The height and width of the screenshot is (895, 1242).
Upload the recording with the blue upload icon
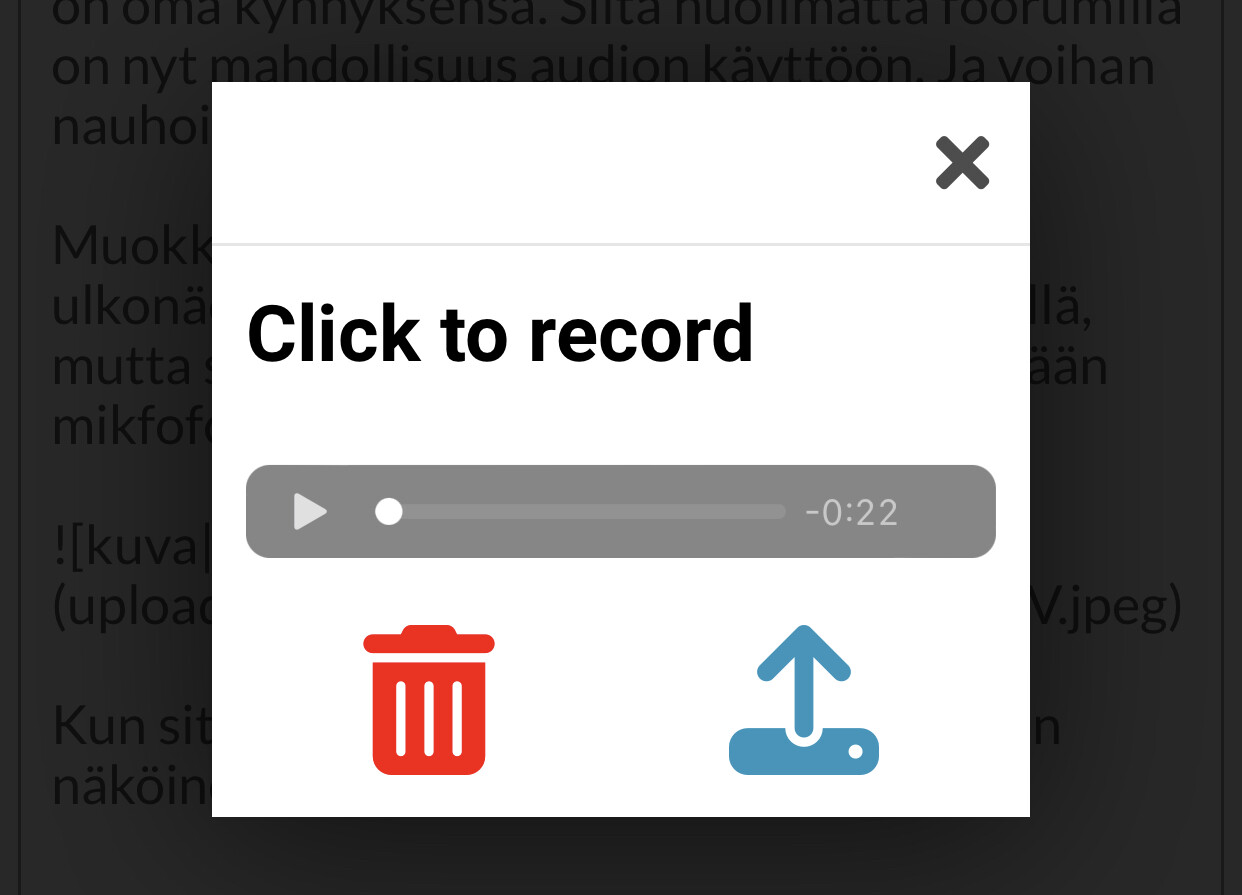[804, 700]
